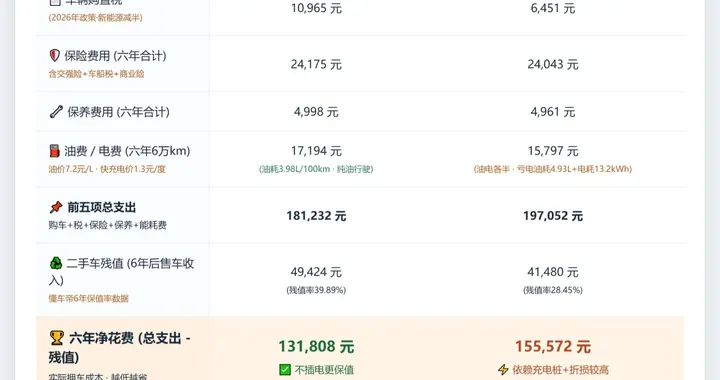Click the 6,451 元 purchase tax value

(553, 8)
